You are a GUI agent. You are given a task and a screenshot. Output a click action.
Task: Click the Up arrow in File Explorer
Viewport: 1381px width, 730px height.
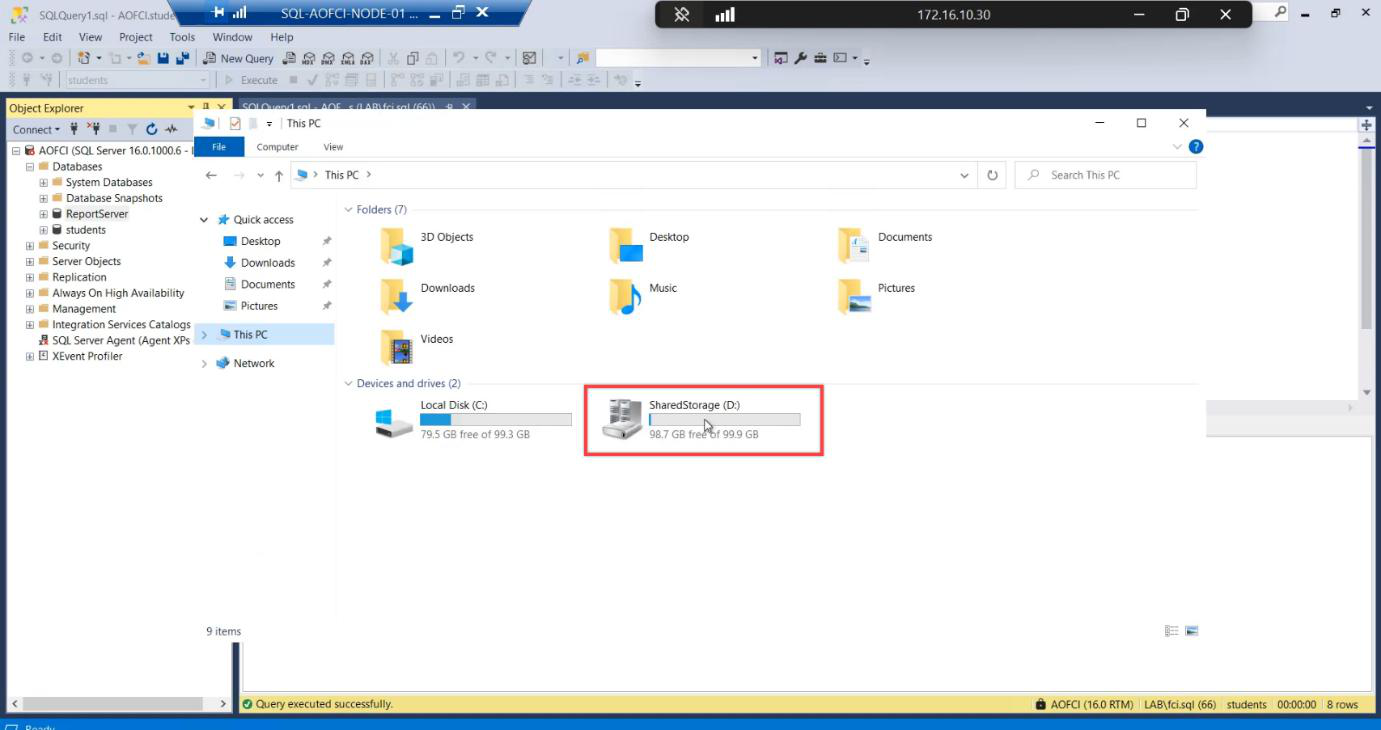point(279,175)
